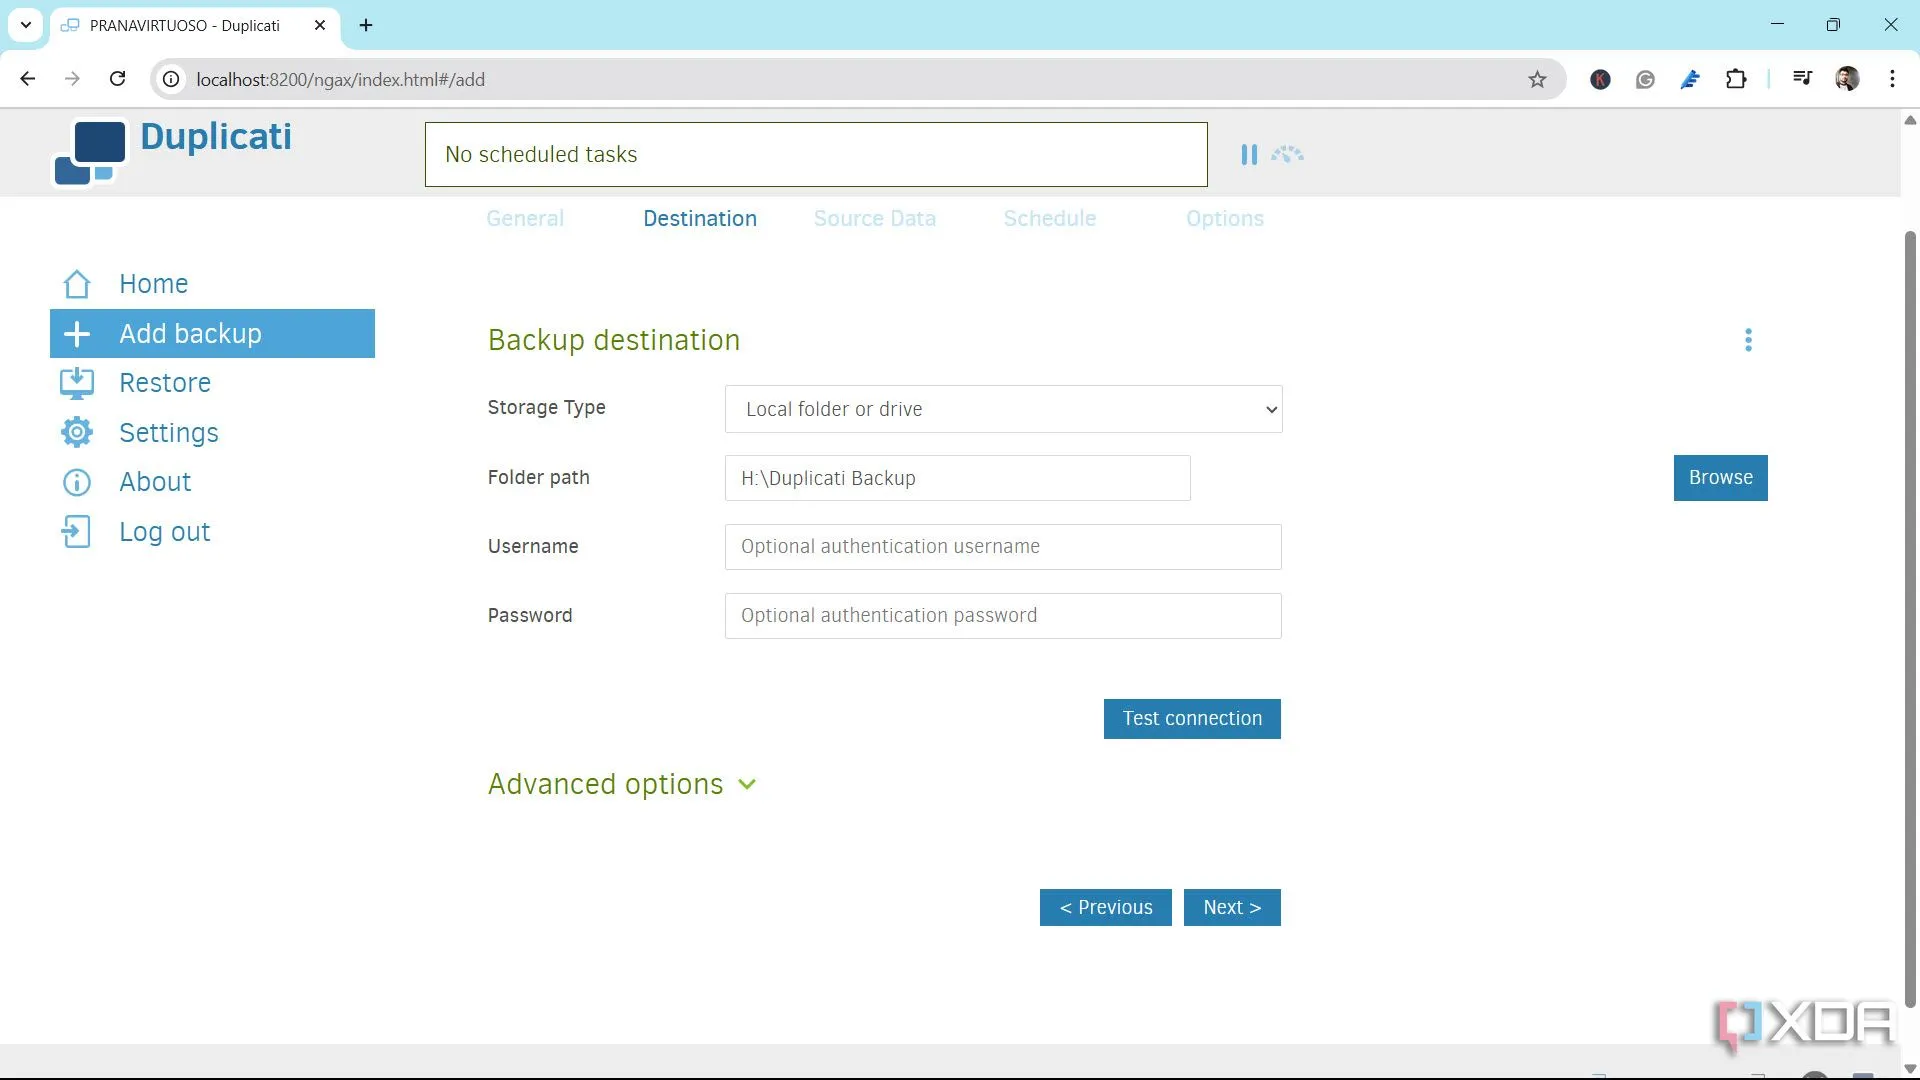Open the three-dot menu beside Backup destination
1920x1080 pixels.
click(x=1748, y=340)
